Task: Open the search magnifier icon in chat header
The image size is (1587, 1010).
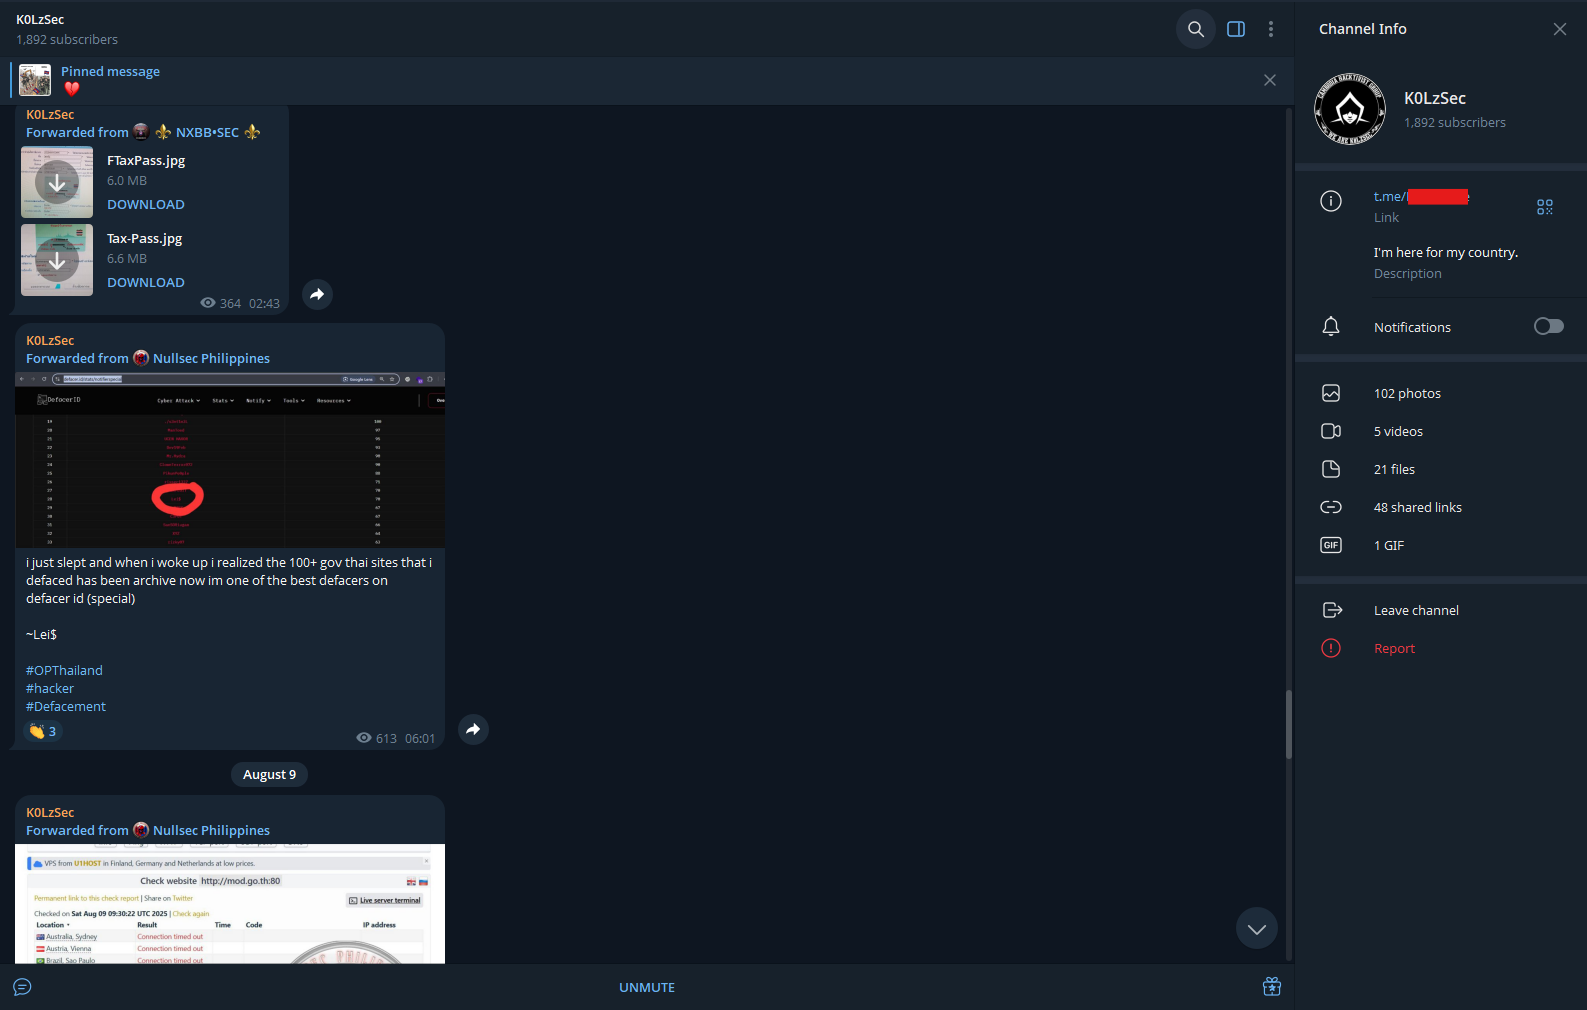Action: [1195, 29]
